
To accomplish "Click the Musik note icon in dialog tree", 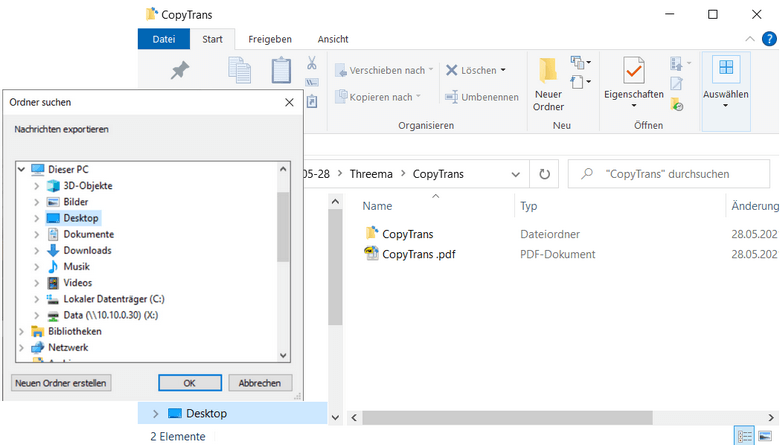I will coord(53,267).
